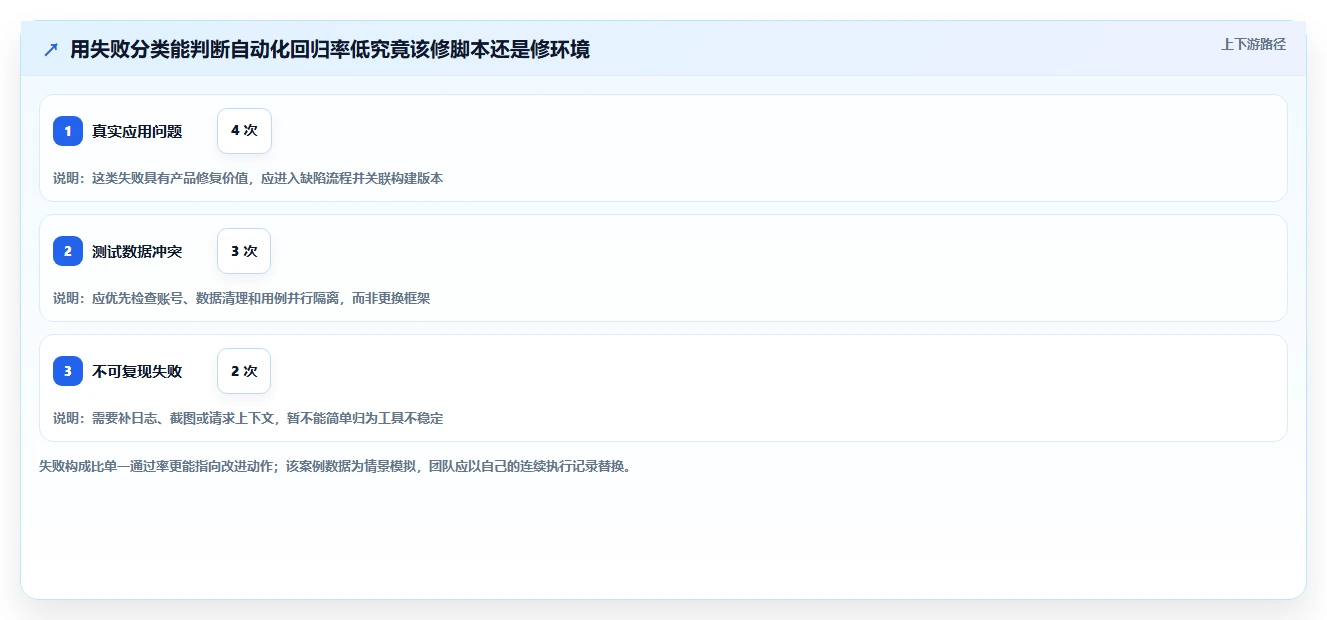Click the 测试数据冲突 label

[x=137, y=251]
